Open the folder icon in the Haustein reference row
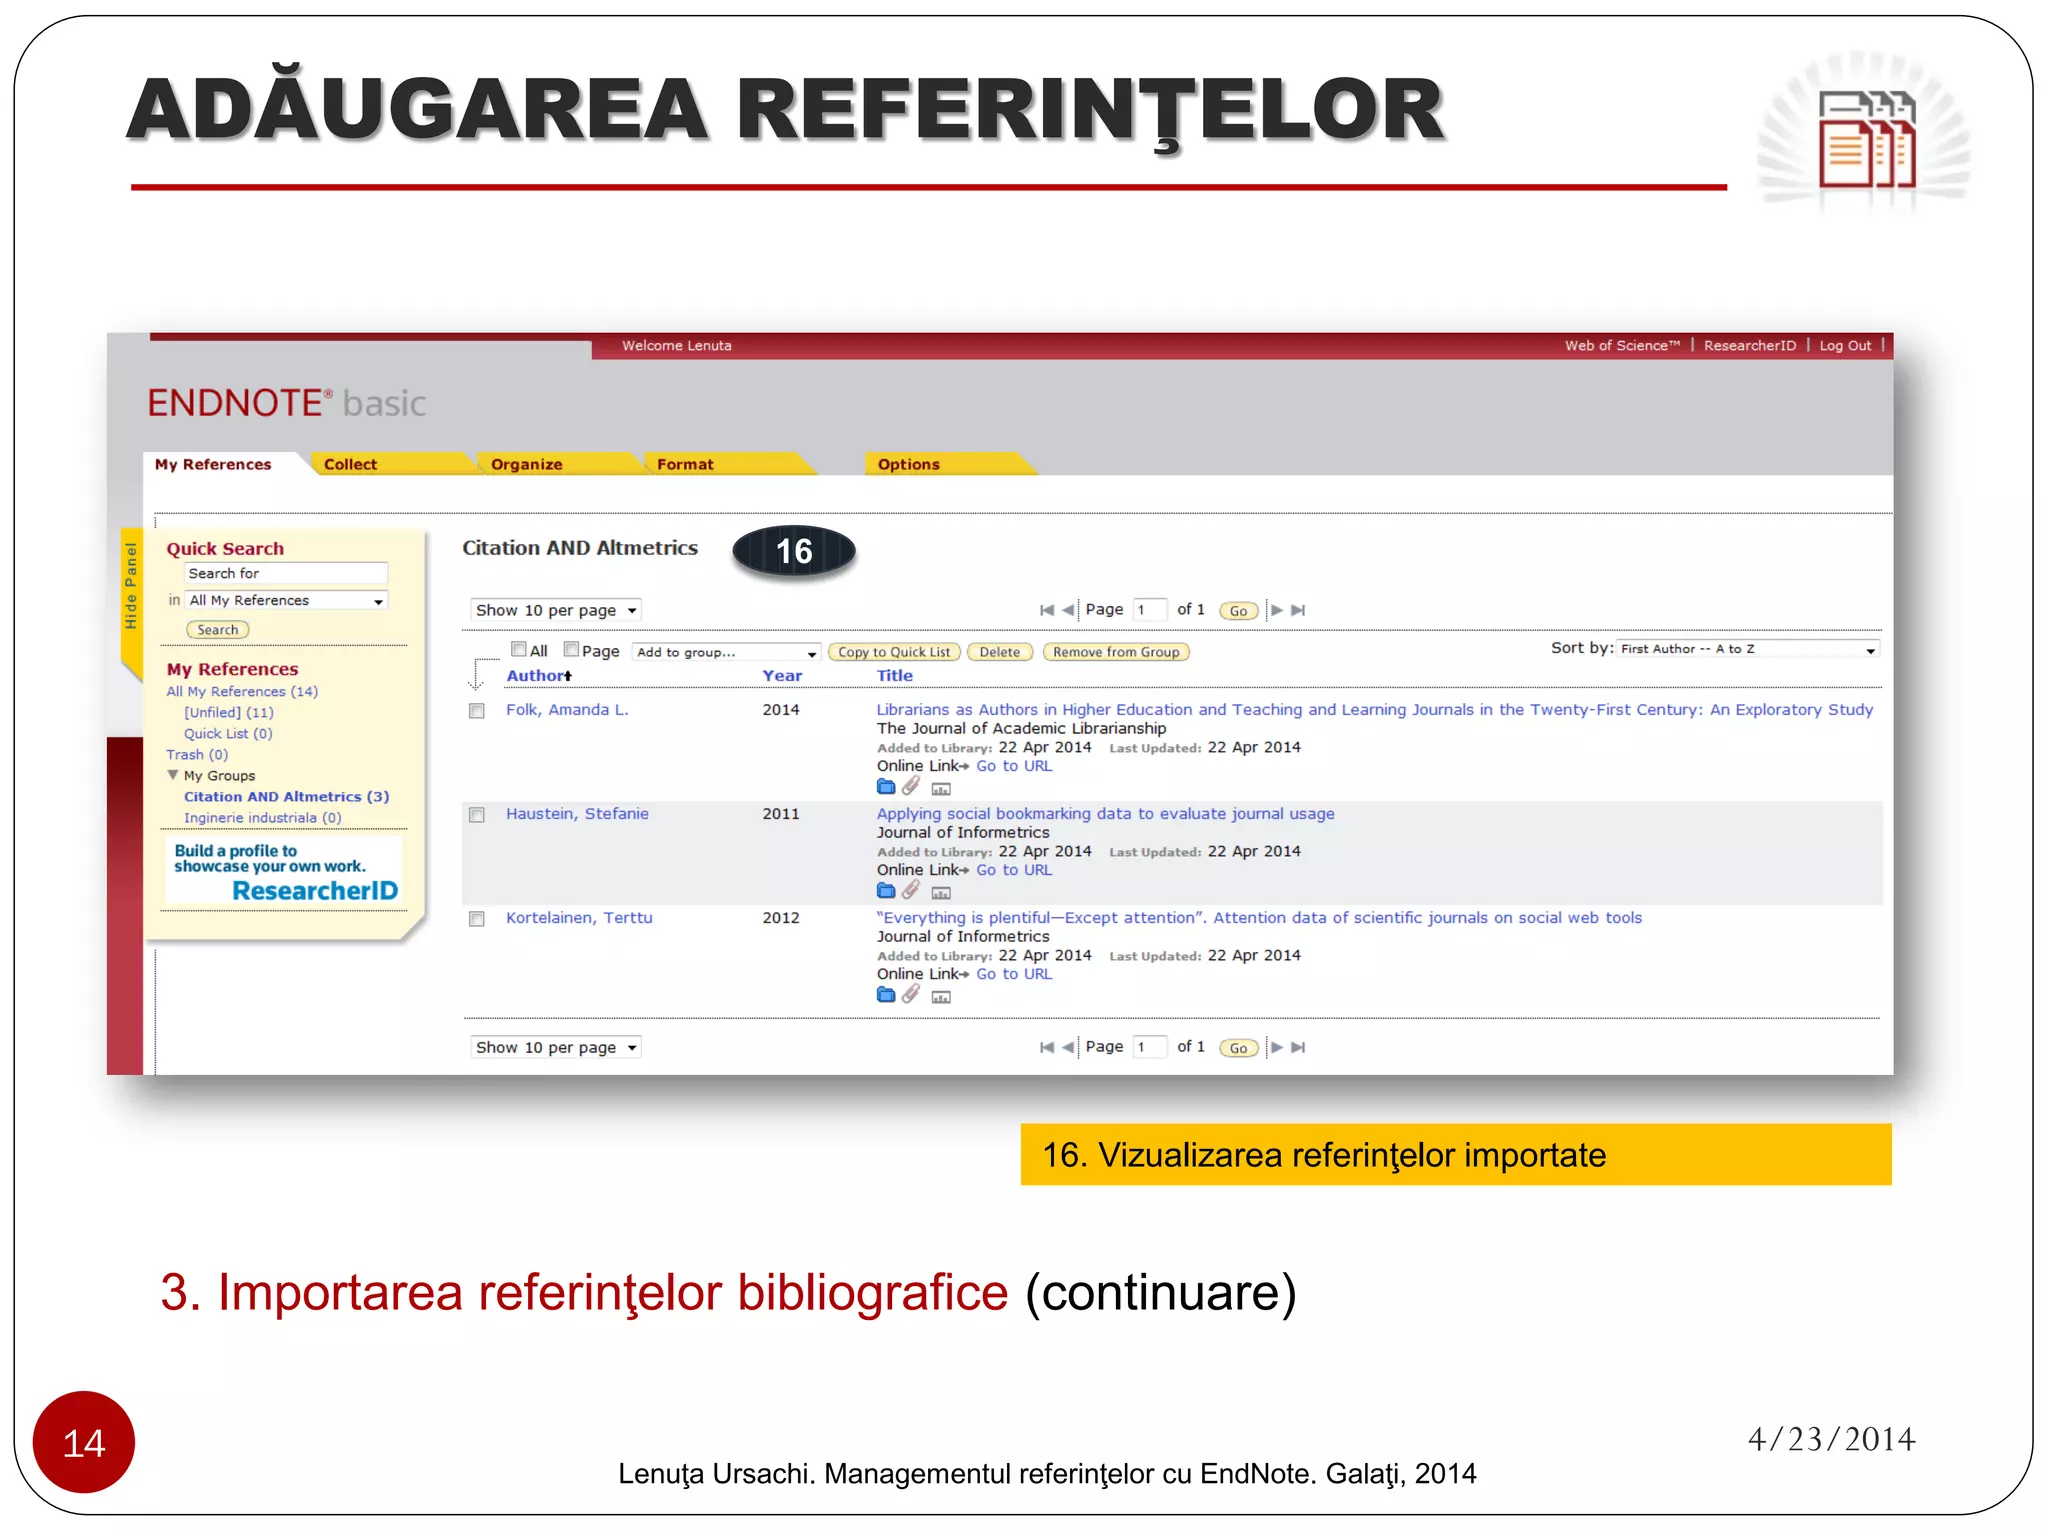 click(886, 891)
